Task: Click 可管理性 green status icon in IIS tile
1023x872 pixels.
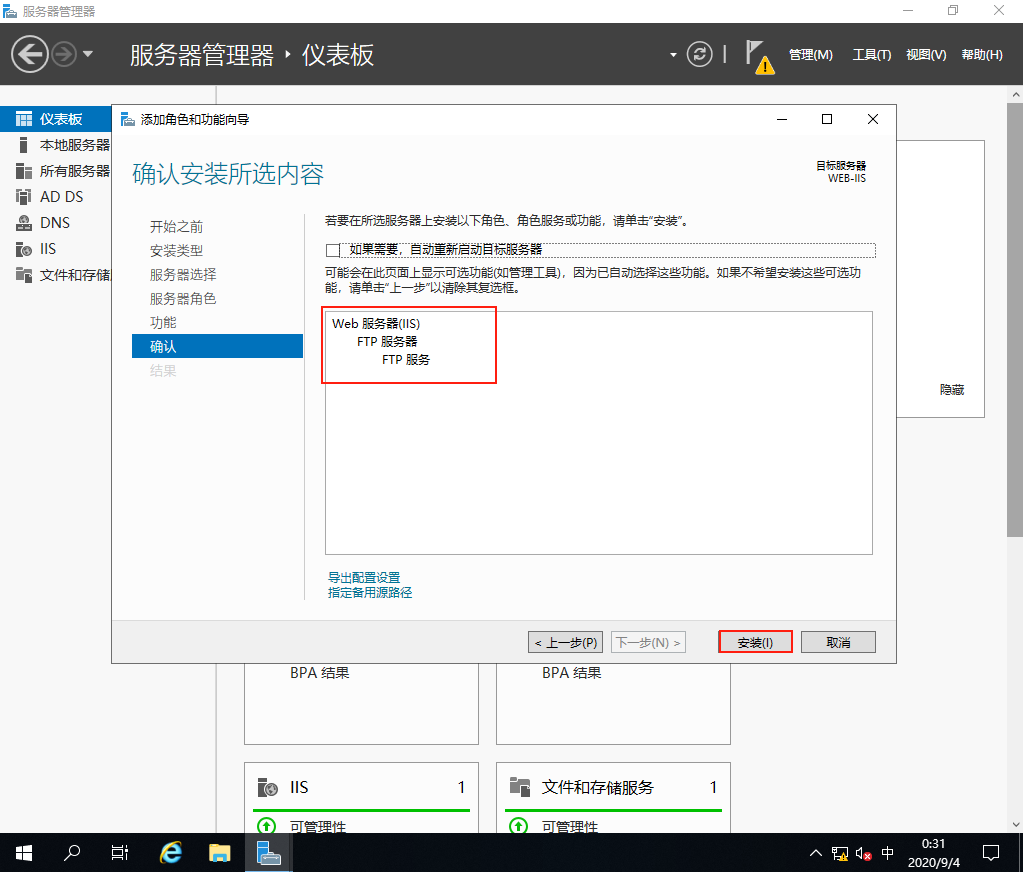Action: (x=266, y=826)
